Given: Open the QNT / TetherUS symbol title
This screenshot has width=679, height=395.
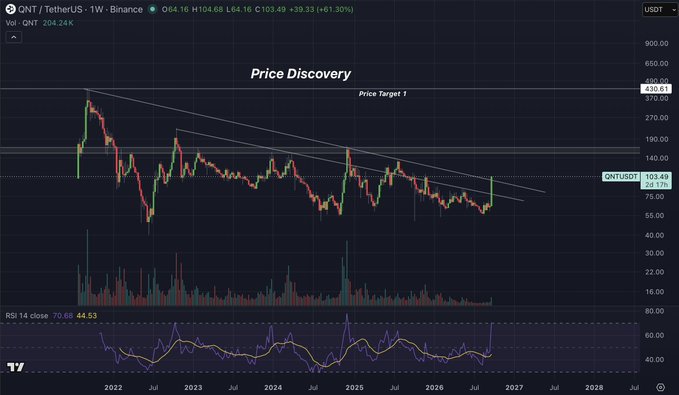Looking at the screenshot, I should (80, 9).
